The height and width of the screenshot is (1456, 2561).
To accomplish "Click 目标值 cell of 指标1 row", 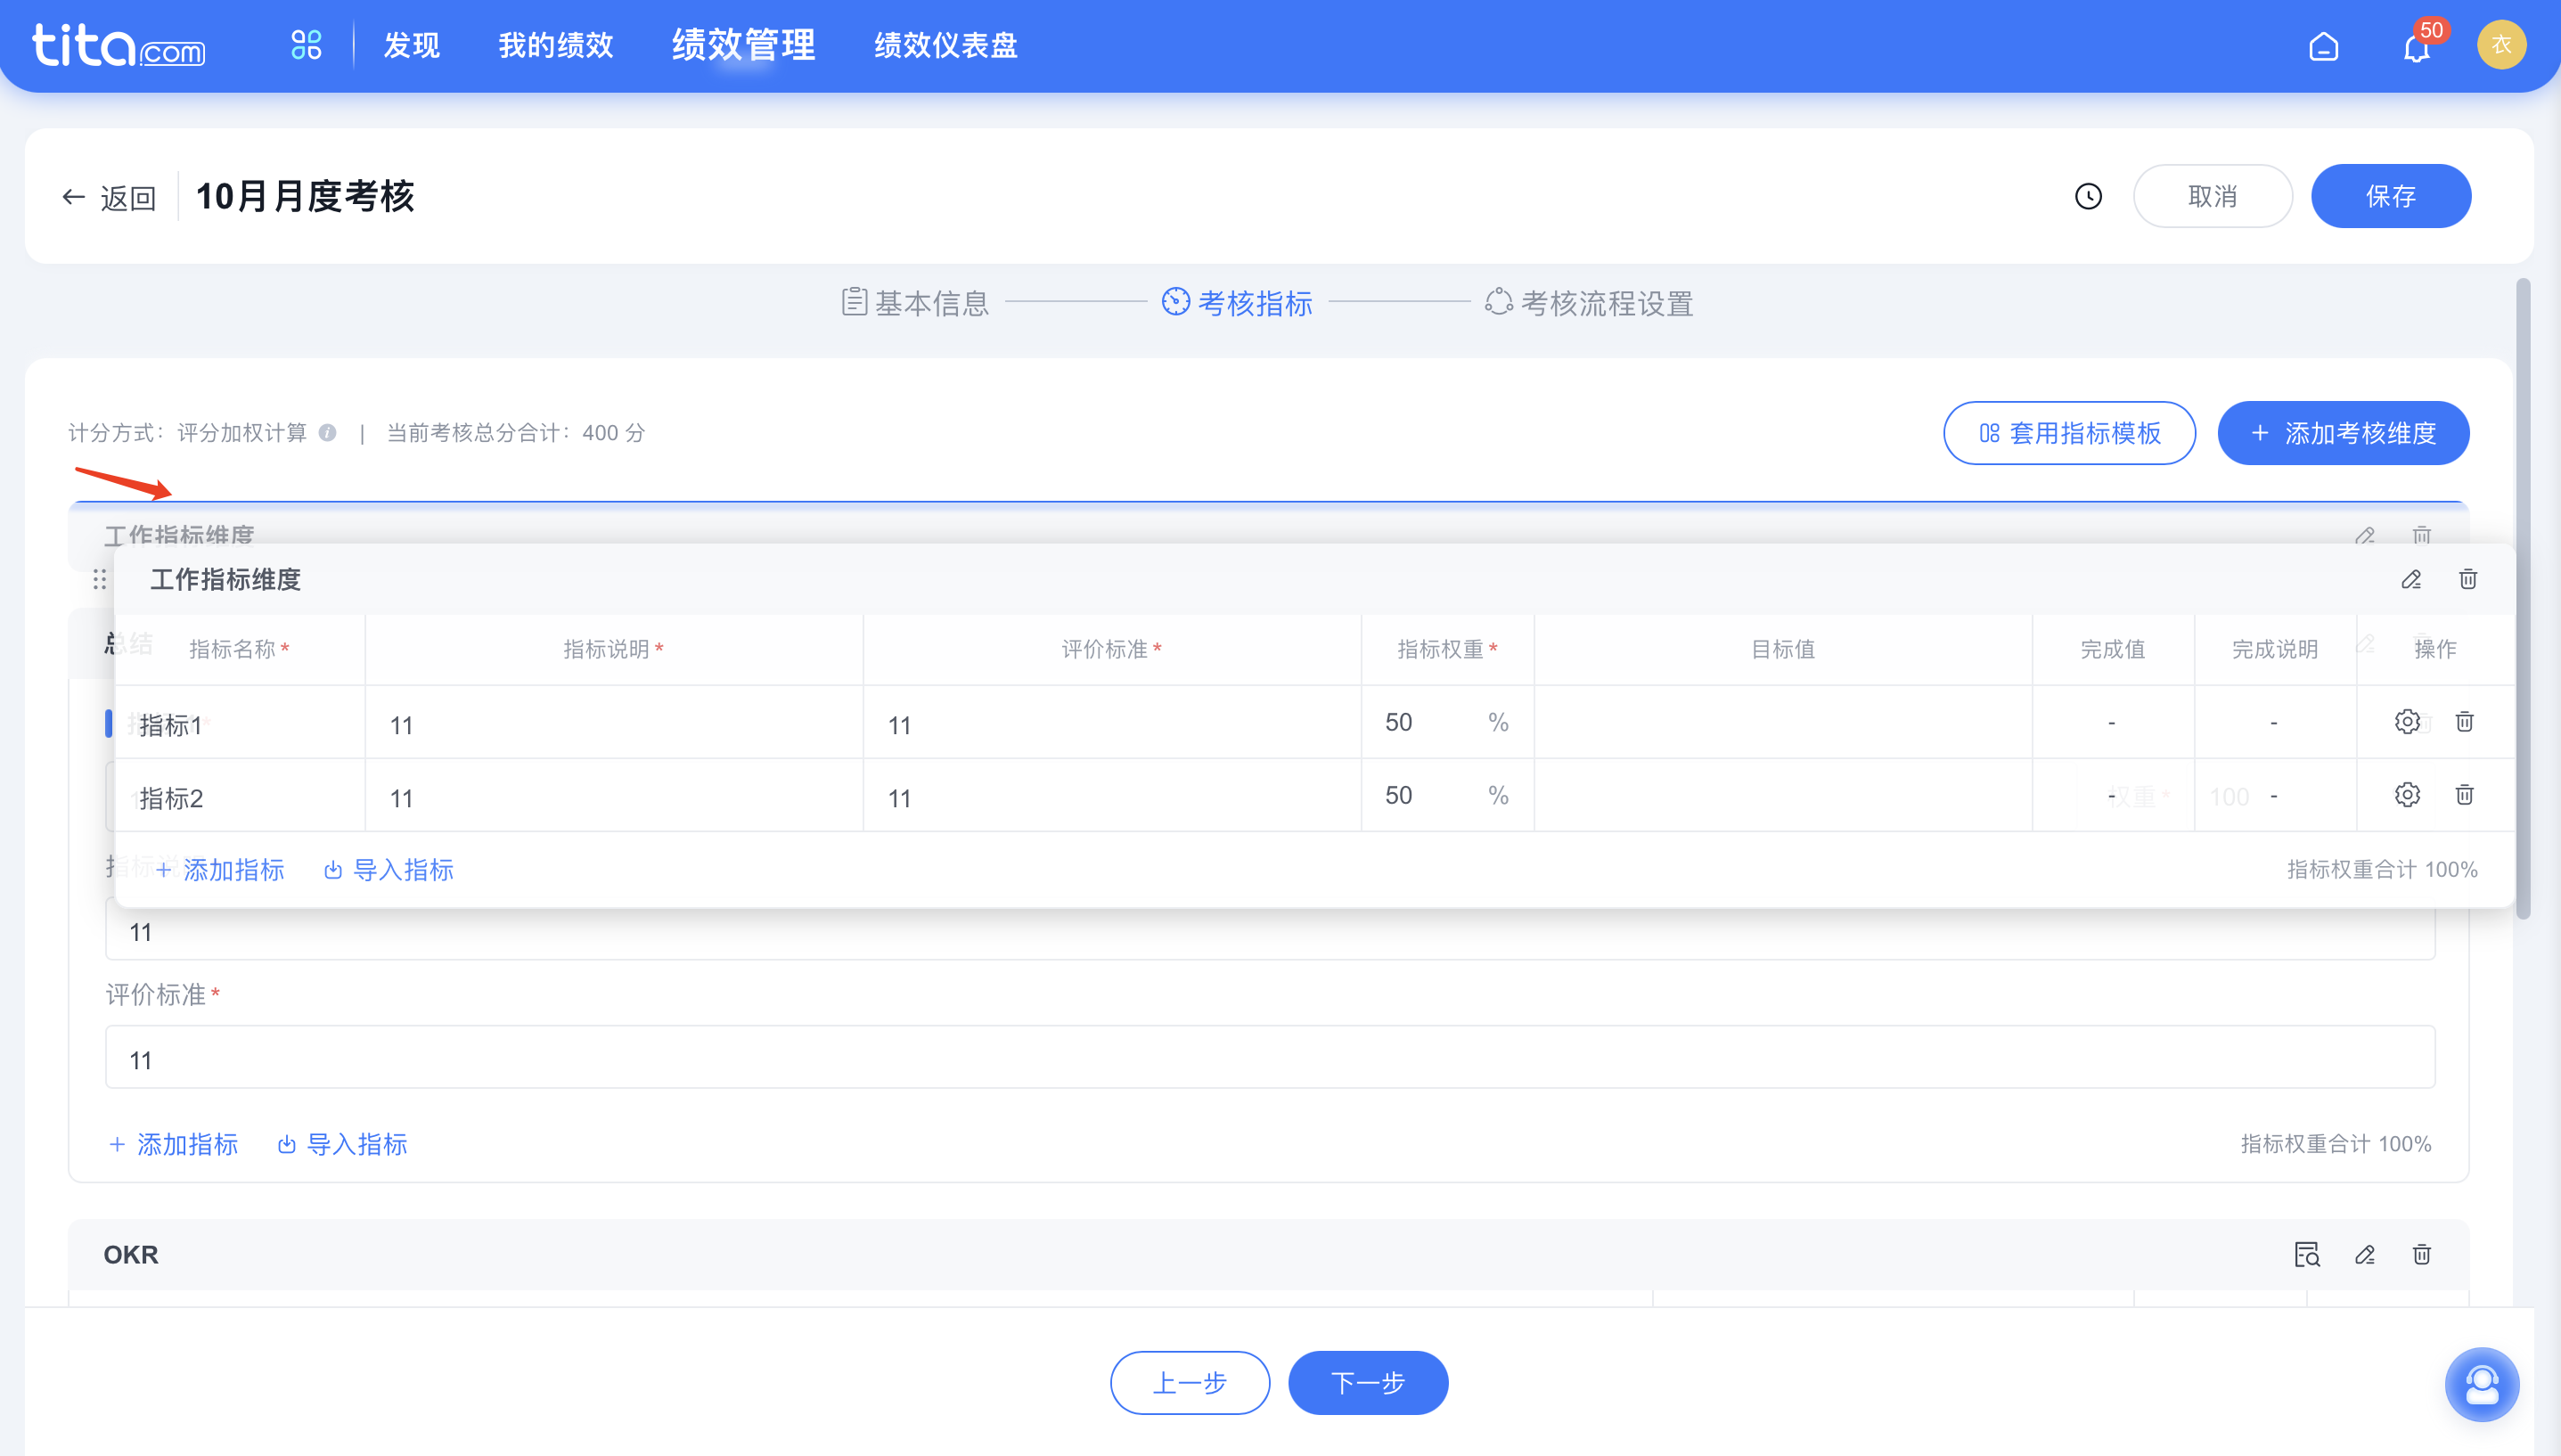I will [x=1783, y=722].
